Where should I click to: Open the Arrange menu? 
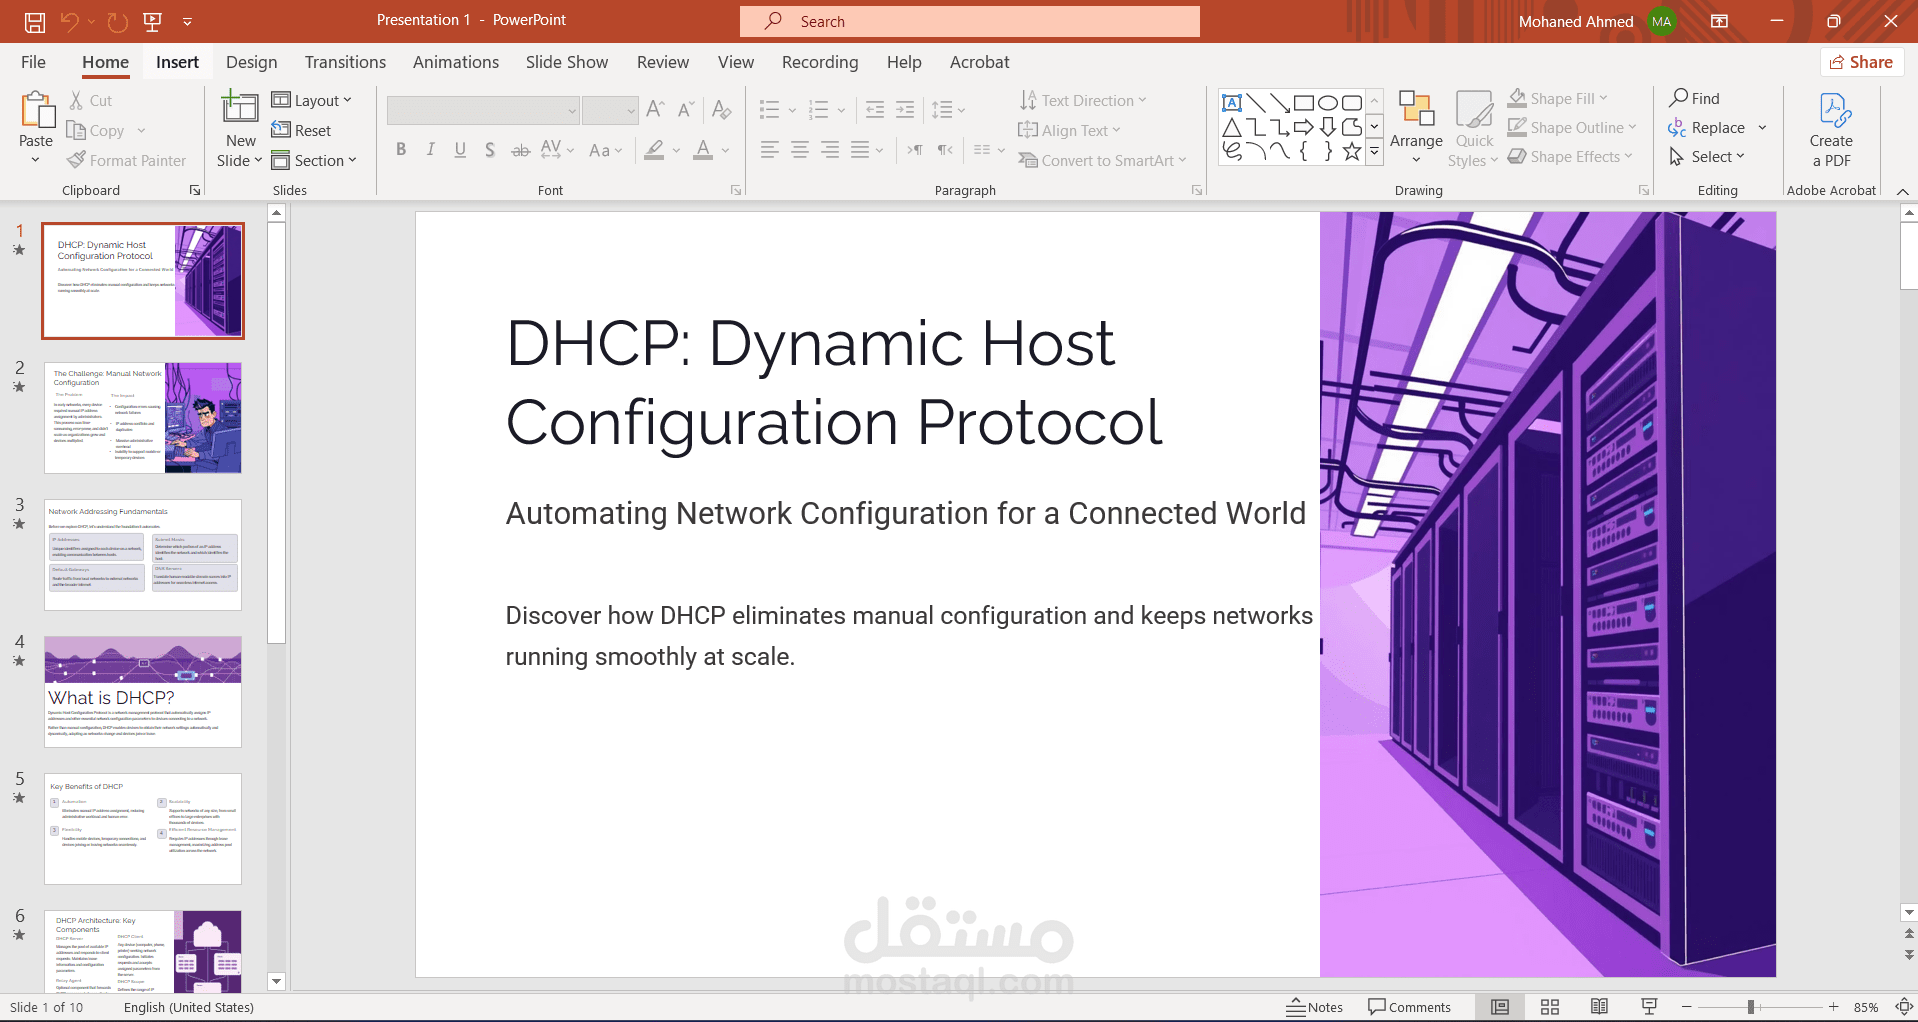(x=1416, y=128)
